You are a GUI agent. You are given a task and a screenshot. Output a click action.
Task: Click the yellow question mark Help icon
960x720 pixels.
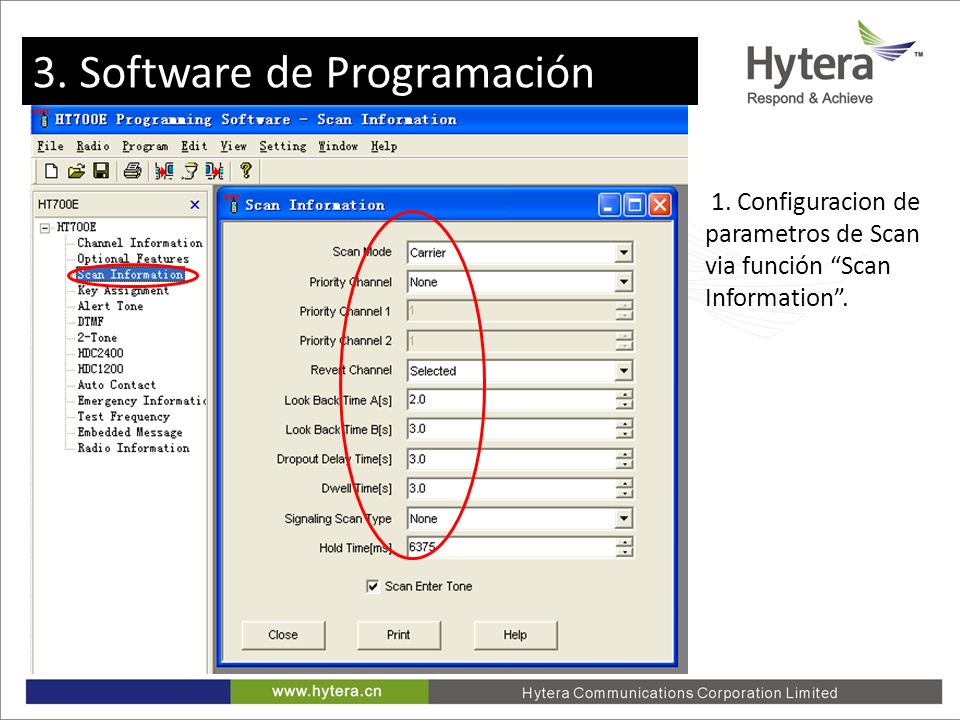coord(246,170)
